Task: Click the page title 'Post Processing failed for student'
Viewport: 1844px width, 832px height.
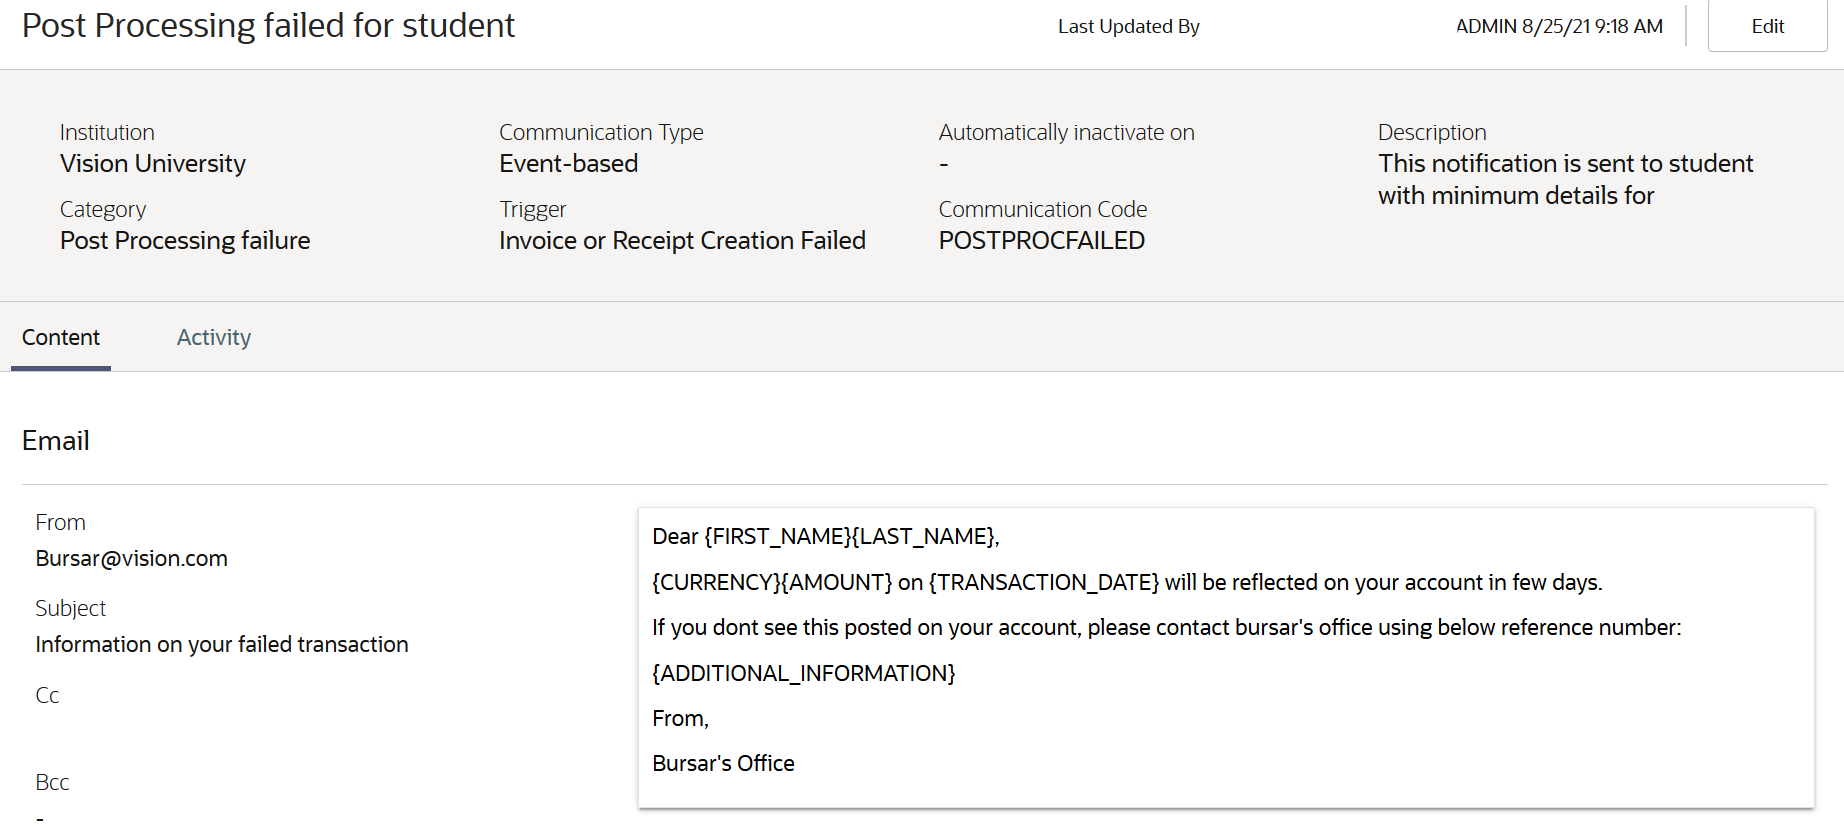Action: [x=268, y=26]
